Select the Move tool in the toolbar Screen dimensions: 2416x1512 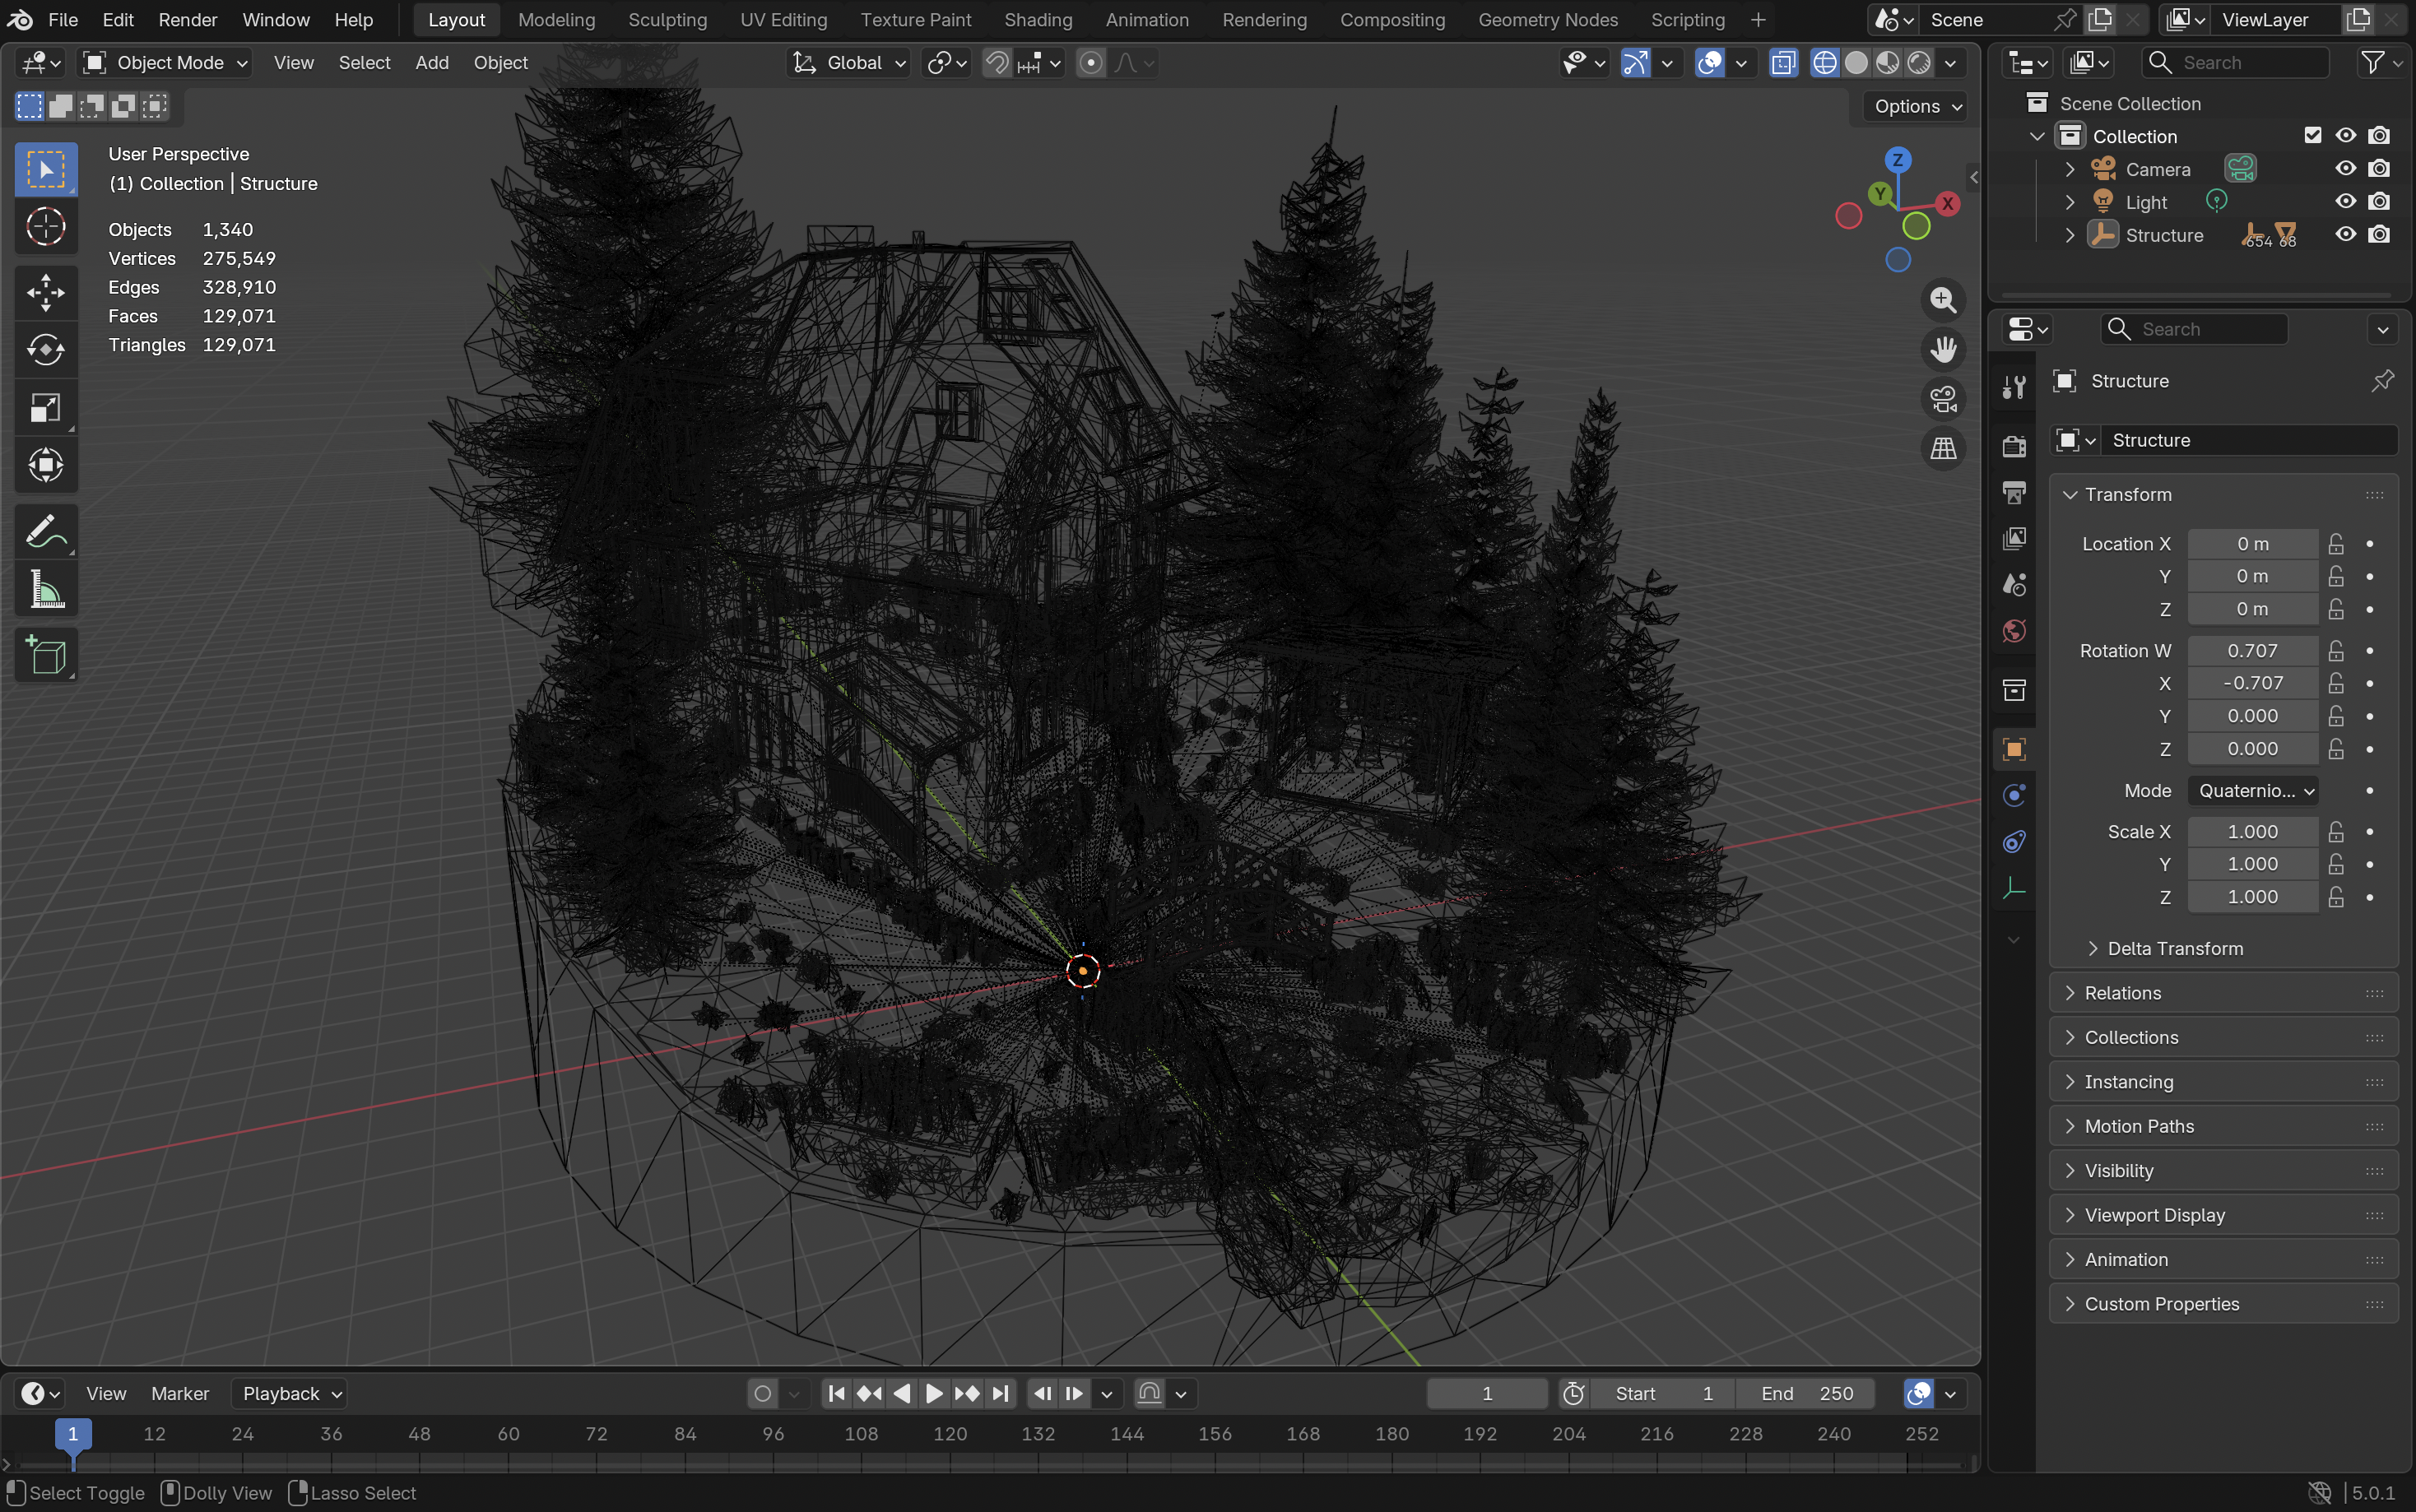pyautogui.click(x=46, y=293)
